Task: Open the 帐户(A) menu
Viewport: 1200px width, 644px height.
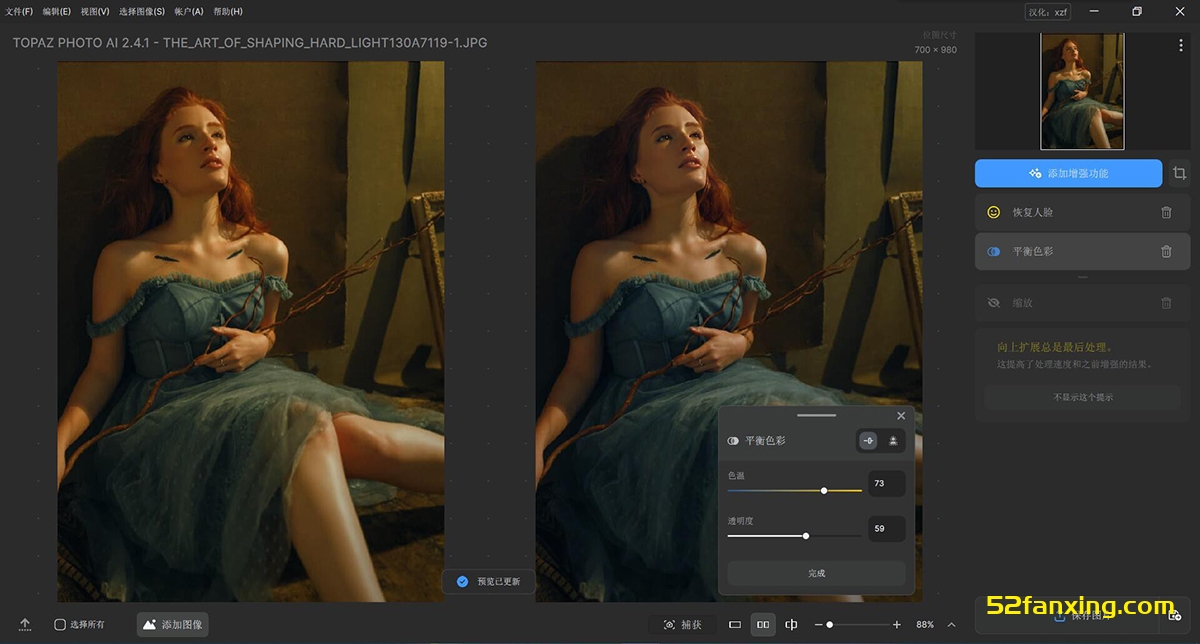Action: (189, 12)
